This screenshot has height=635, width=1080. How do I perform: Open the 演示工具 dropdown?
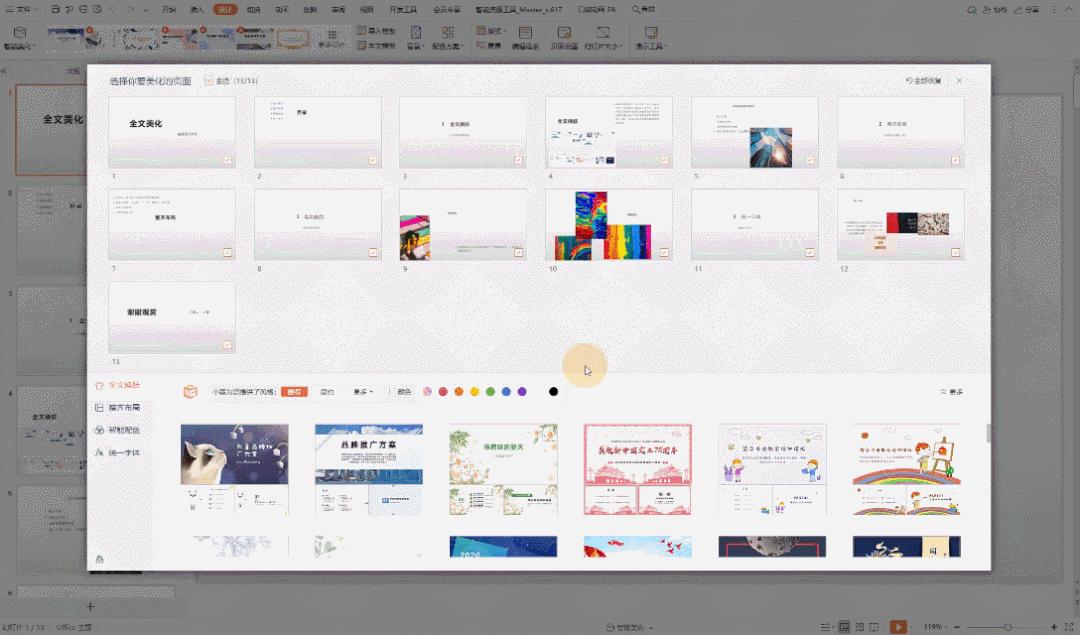pyautogui.click(x=651, y=38)
